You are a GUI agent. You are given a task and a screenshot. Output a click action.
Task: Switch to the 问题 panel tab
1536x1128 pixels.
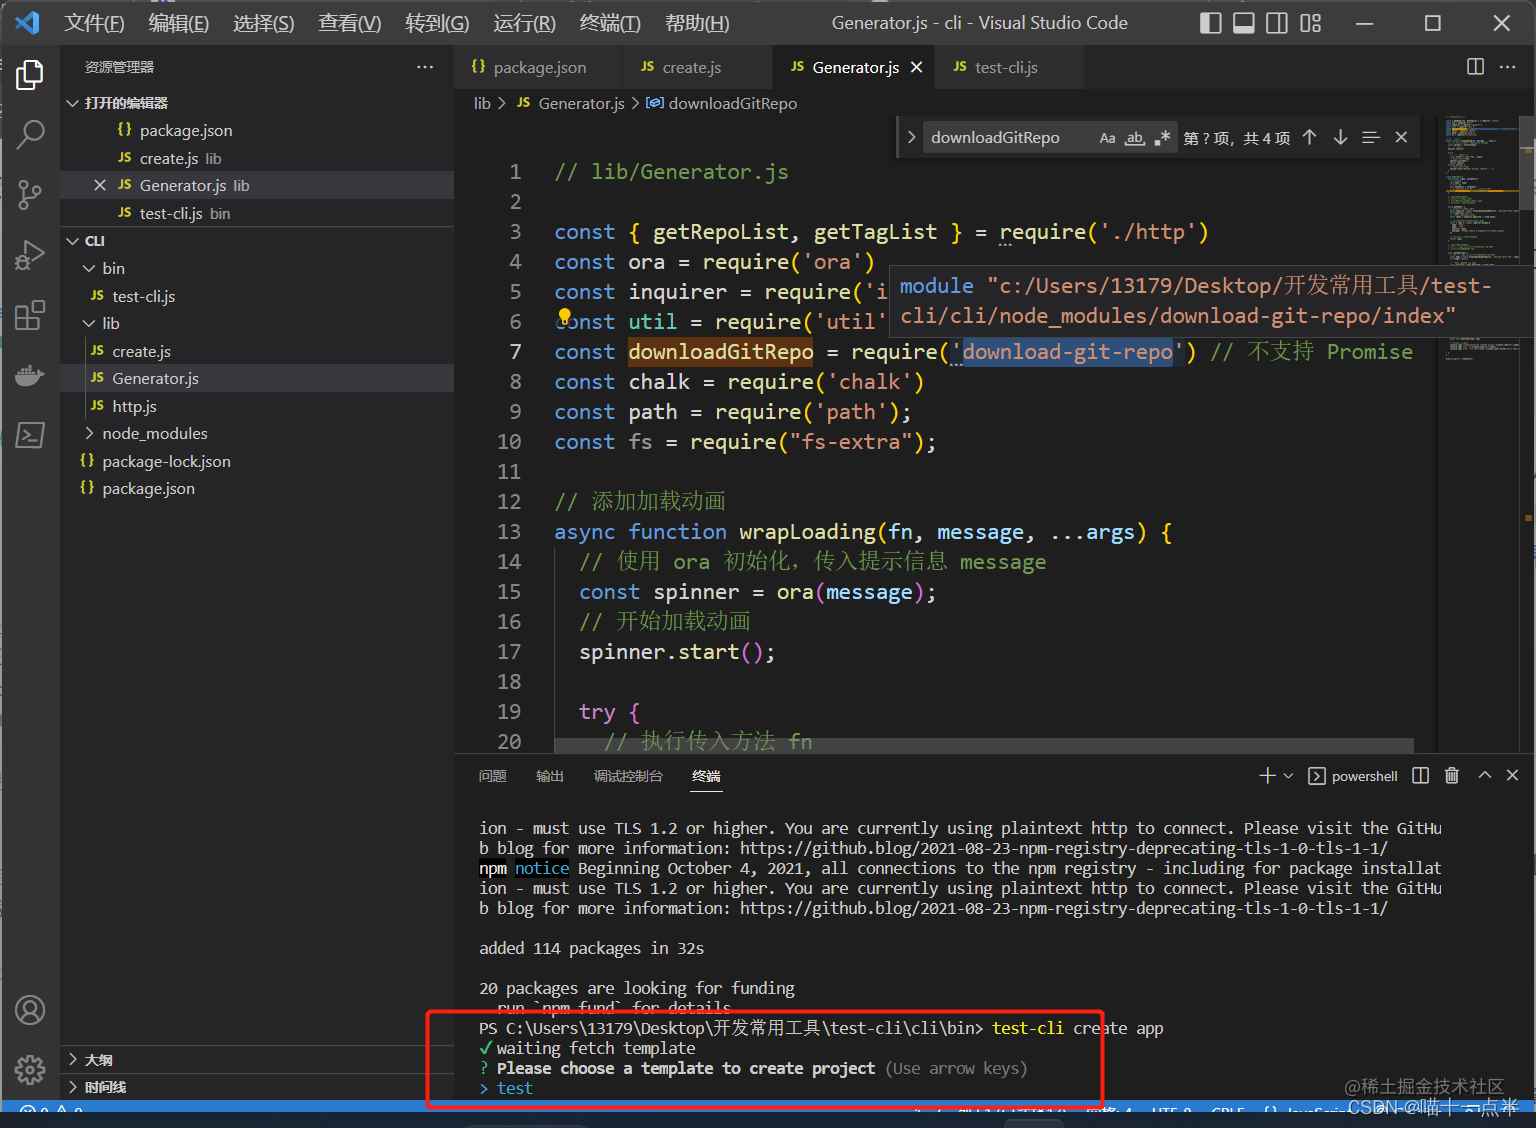tap(492, 776)
